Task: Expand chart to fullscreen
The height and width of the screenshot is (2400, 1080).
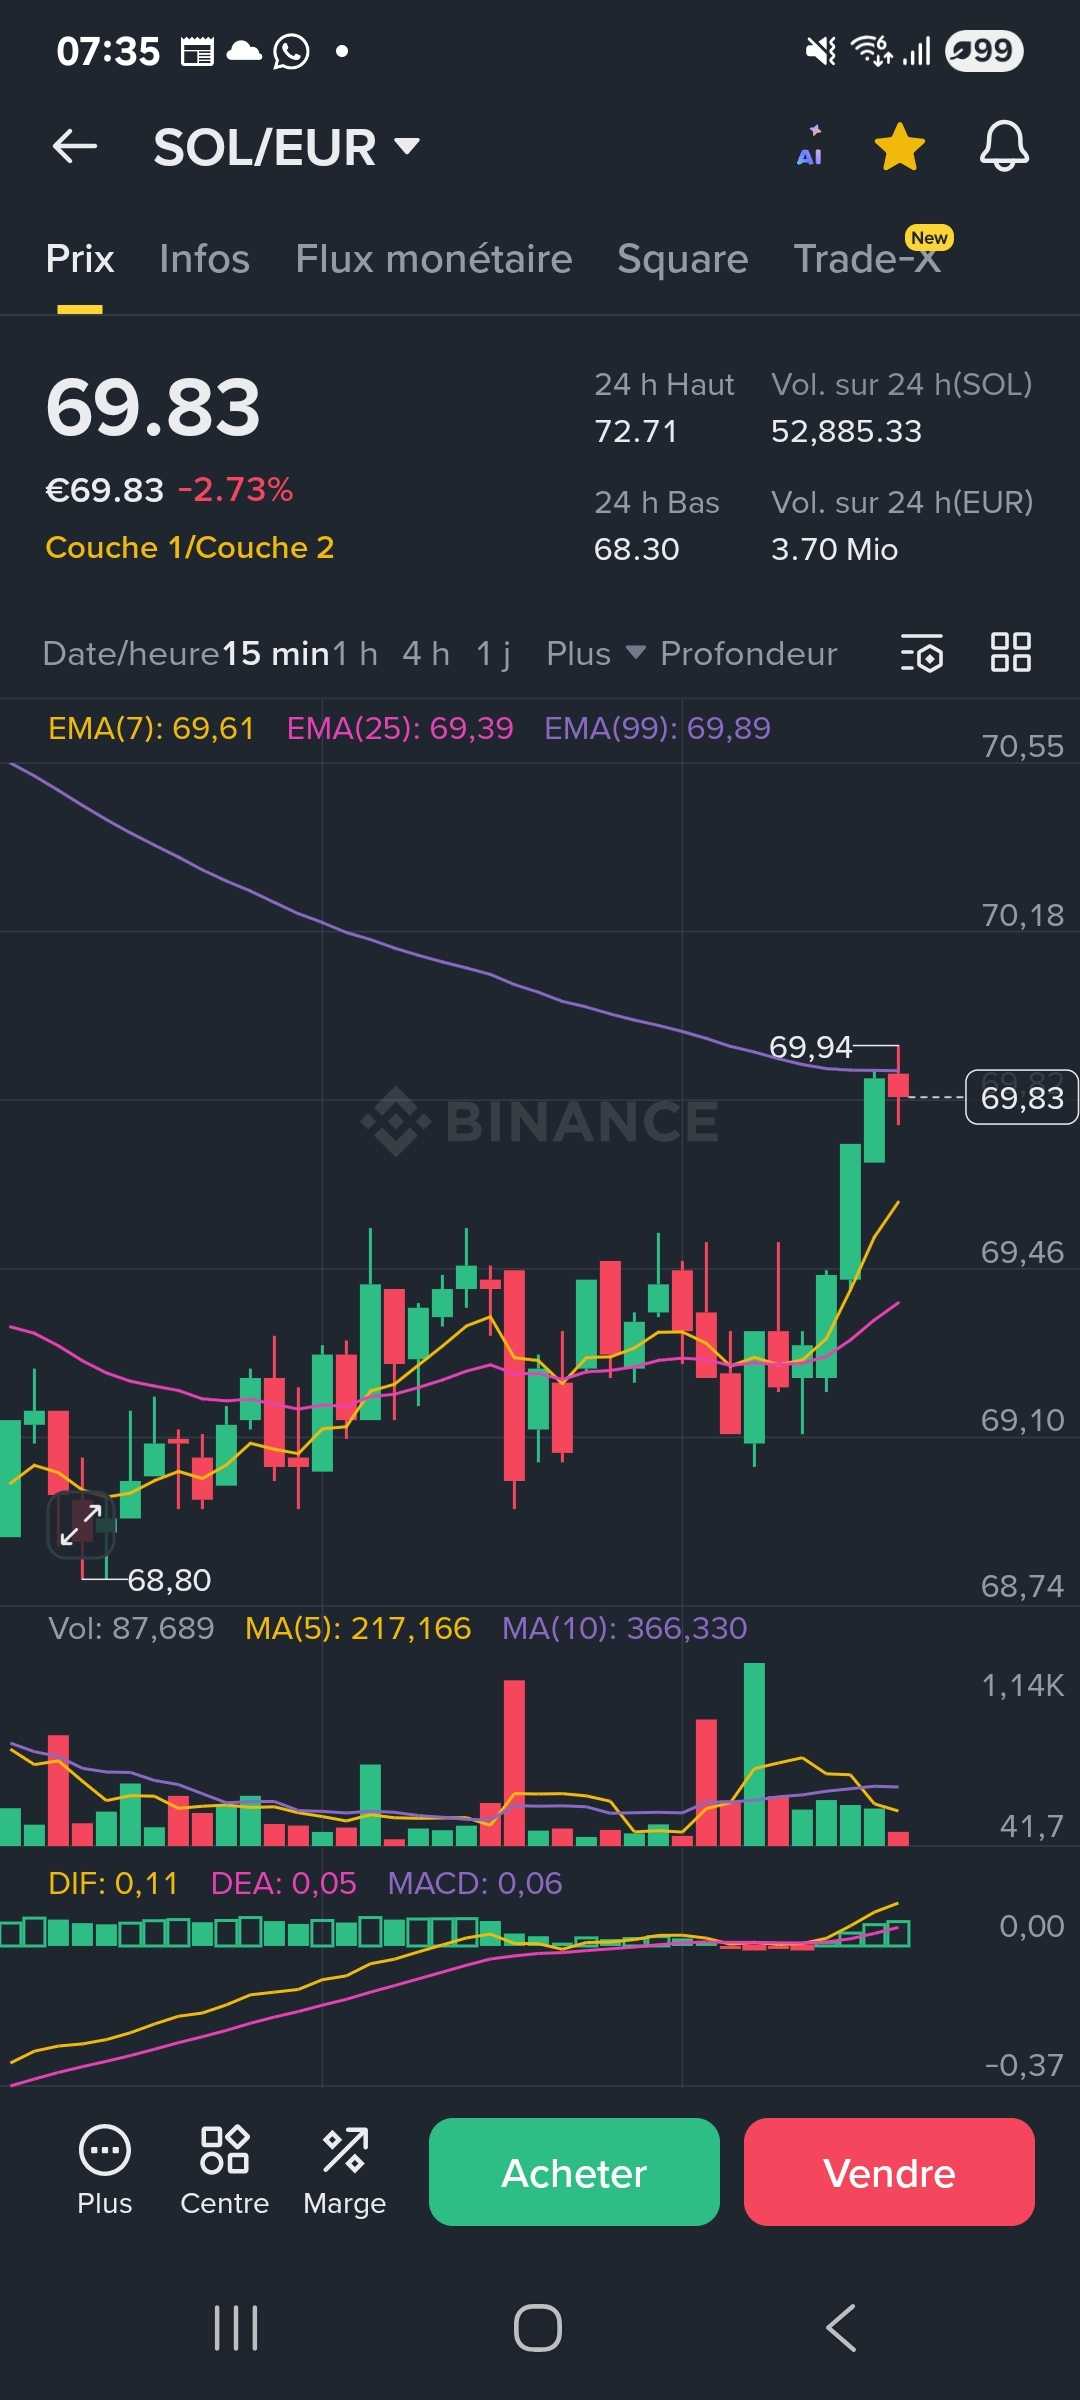Action: click(x=81, y=1524)
